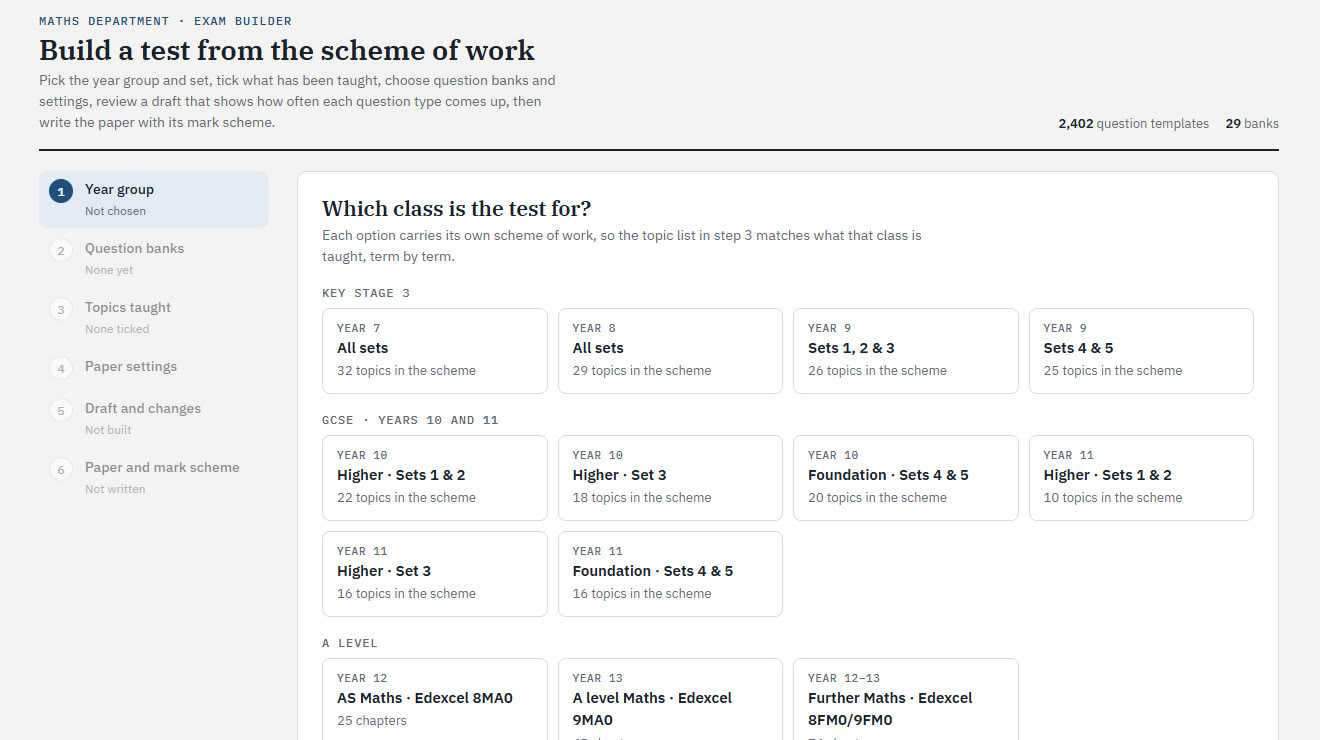Click the "KEY STAGE 3" section label

point(366,293)
